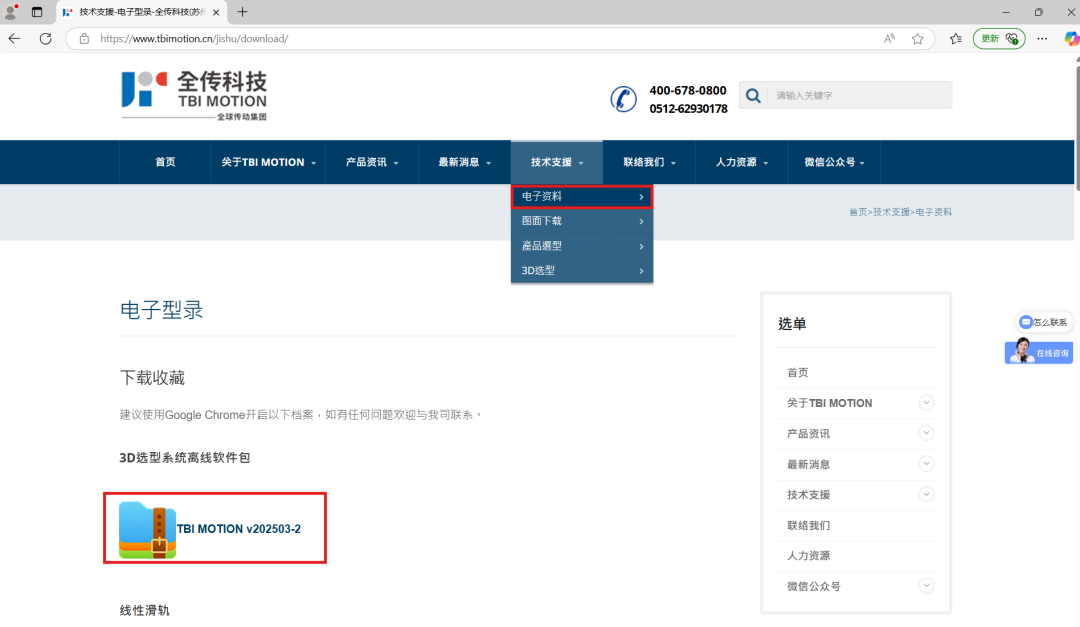The width and height of the screenshot is (1080, 627).
Task: Open 首页 in the 选单 sidebar
Action: 798,373
